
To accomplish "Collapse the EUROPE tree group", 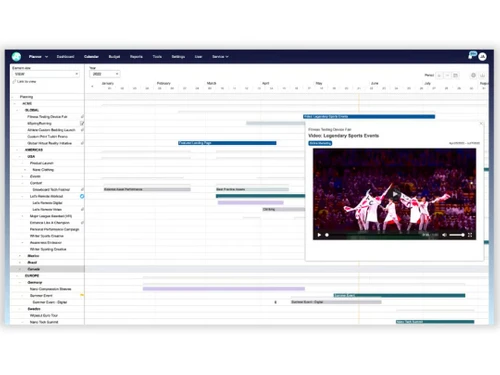I will (17, 276).
